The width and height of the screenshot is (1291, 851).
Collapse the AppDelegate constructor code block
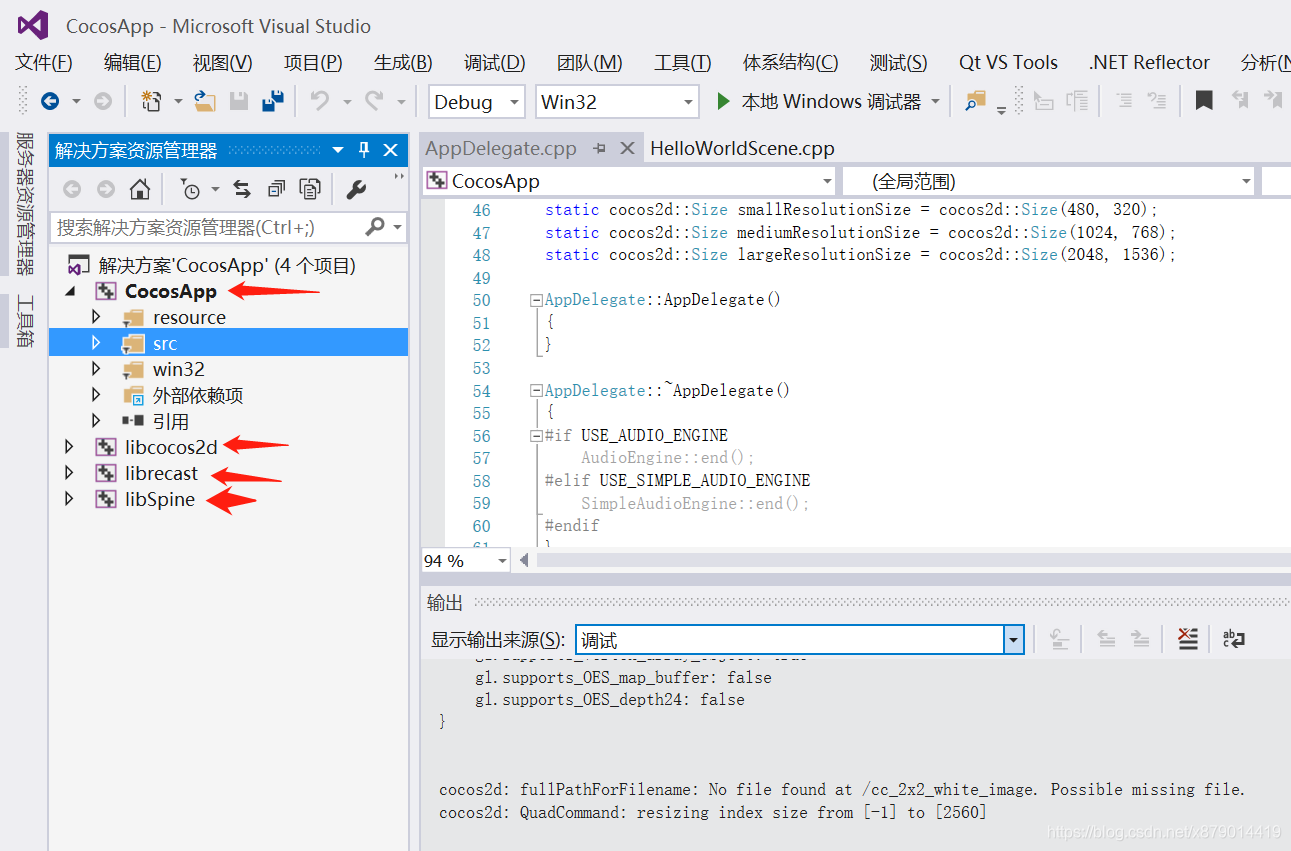coord(536,300)
